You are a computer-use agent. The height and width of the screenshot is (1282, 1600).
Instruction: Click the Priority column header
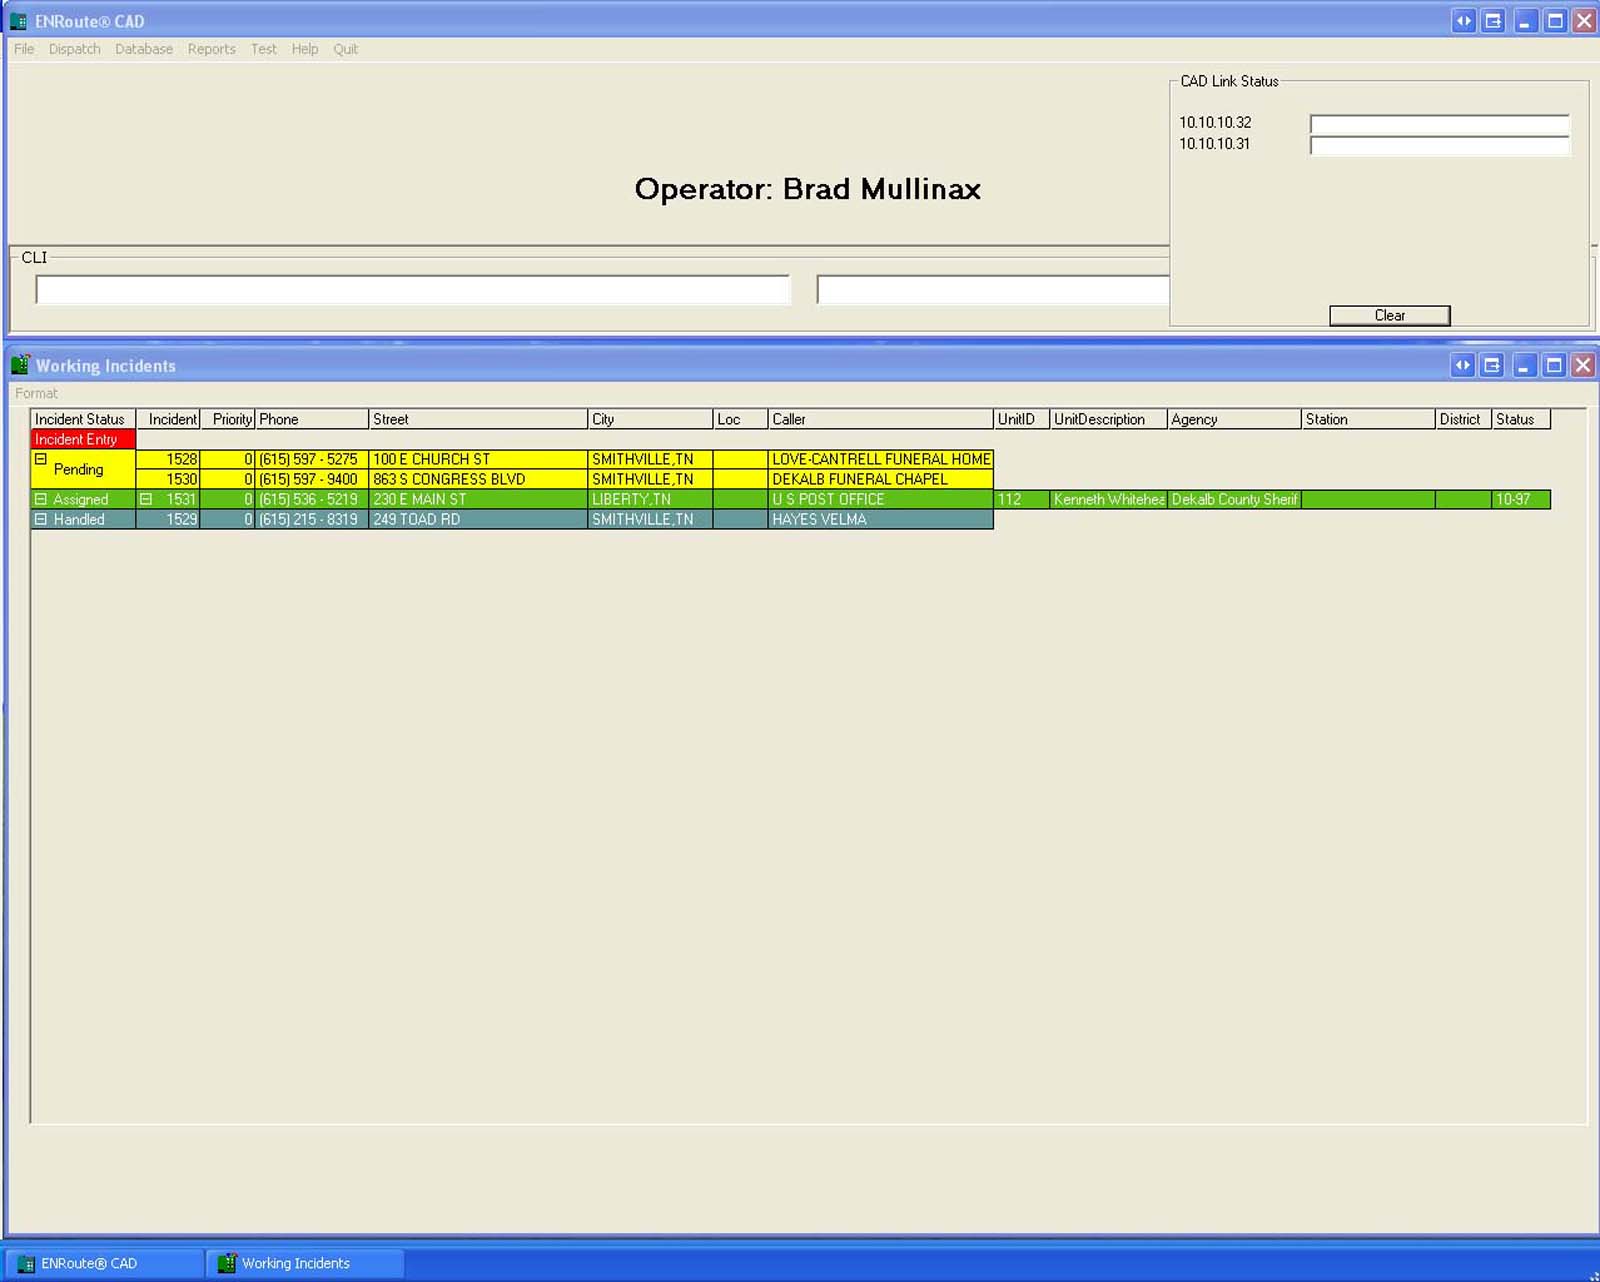(228, 420)
